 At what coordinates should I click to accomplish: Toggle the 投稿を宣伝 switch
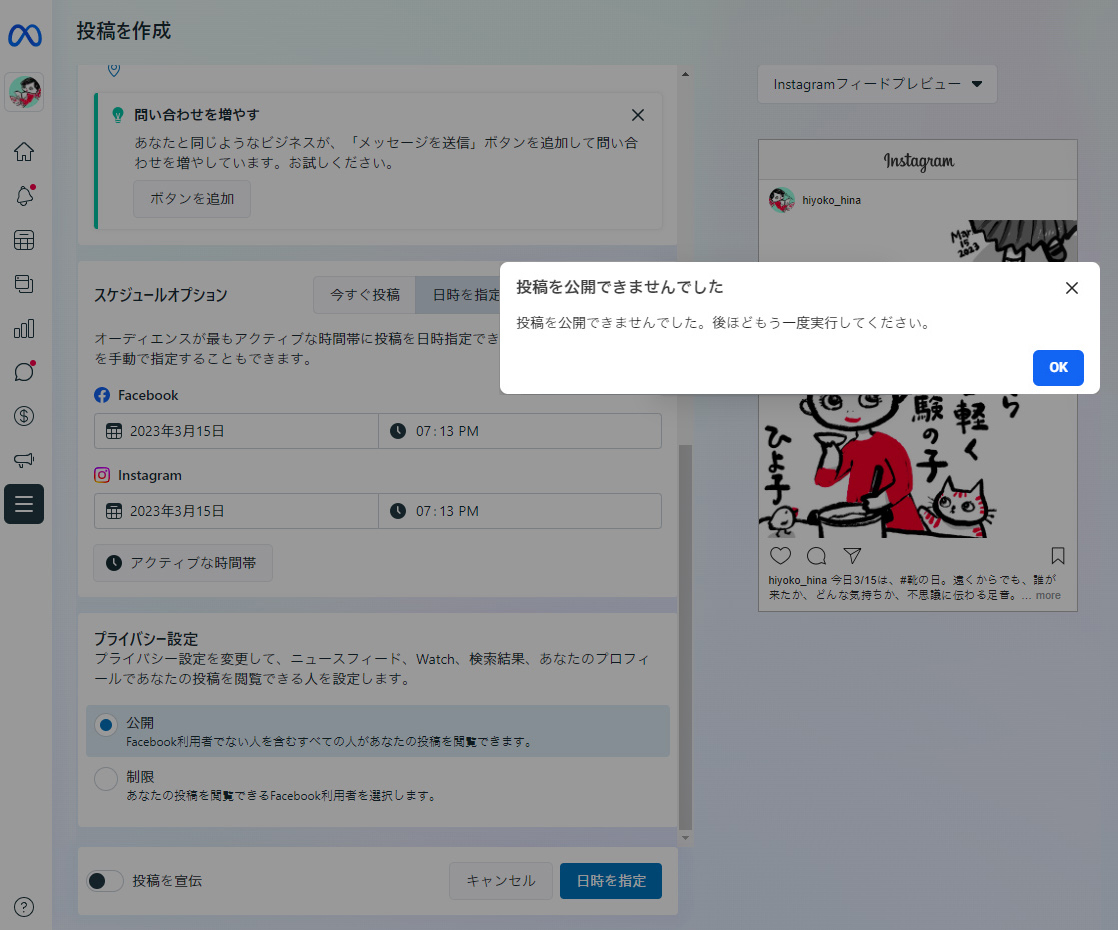tap(105, 881)
